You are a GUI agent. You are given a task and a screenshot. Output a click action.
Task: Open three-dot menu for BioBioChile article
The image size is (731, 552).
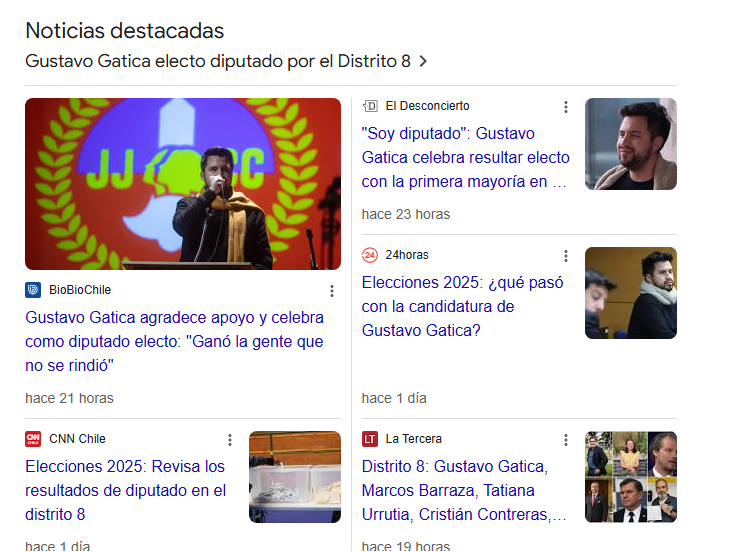pos(332,291)
